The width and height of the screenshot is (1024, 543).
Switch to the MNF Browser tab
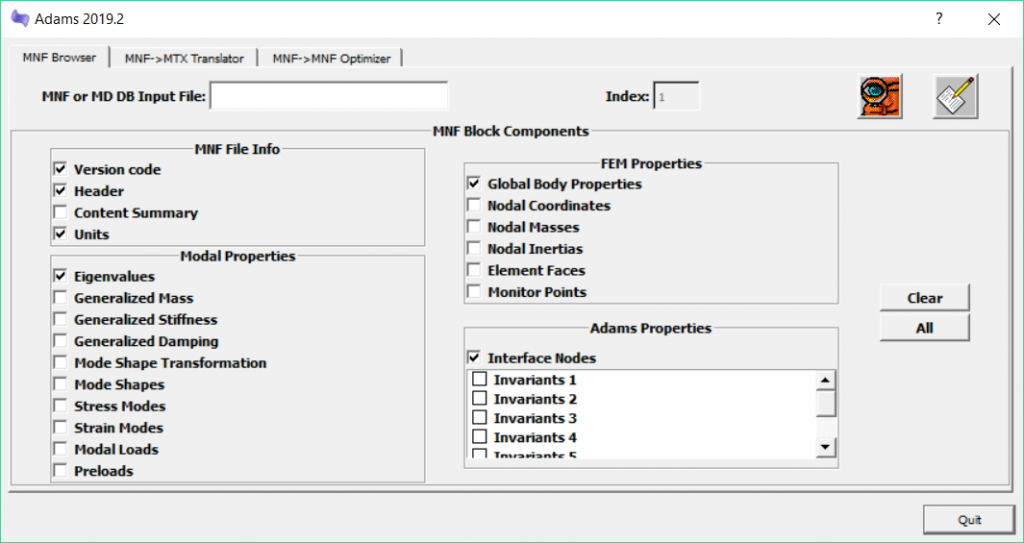click(59, 58)
